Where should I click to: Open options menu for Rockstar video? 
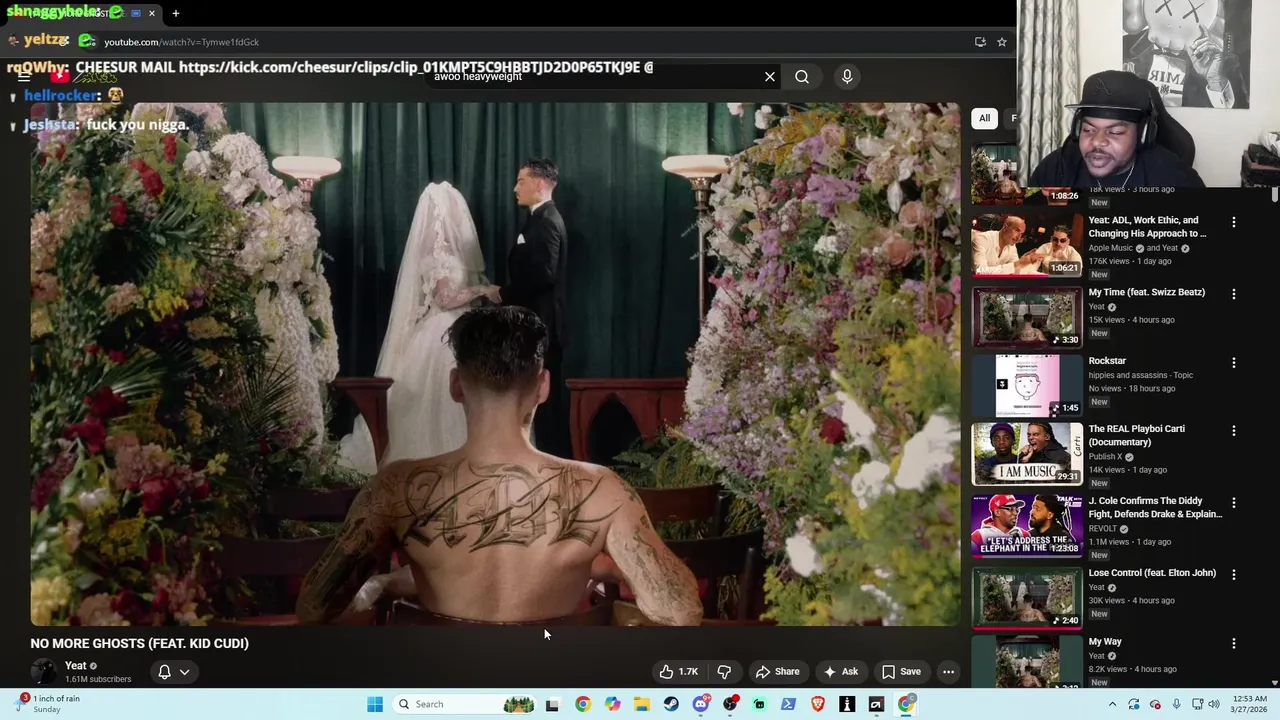(x=1233, y=362)
